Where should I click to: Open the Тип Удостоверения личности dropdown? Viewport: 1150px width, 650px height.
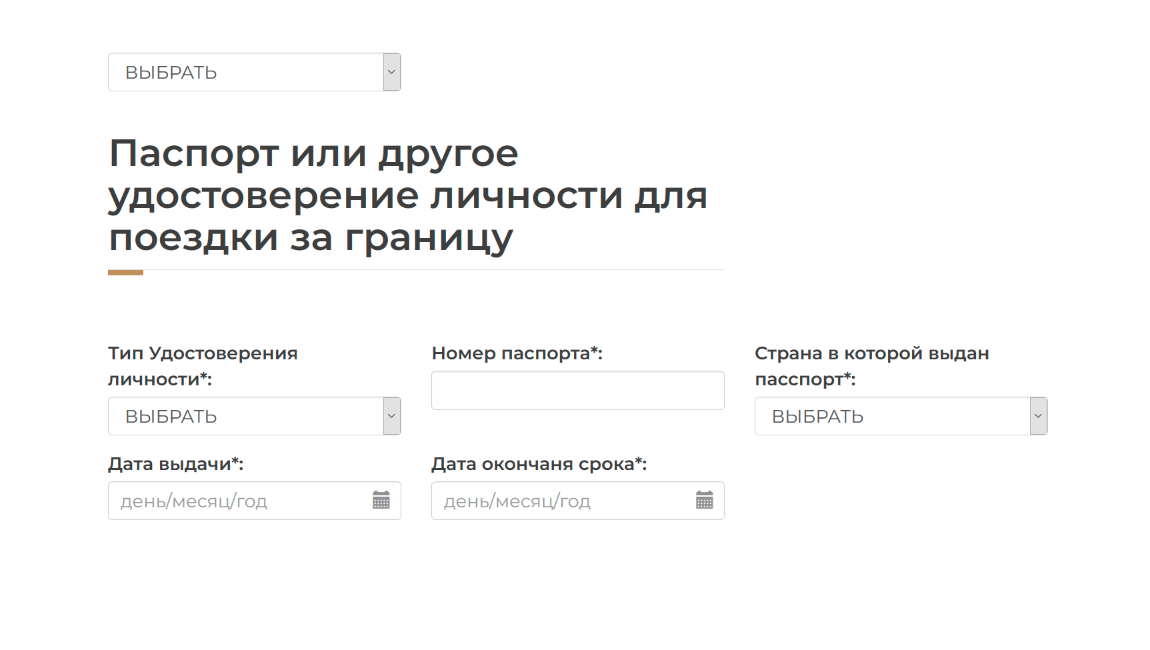coord(254,416)
